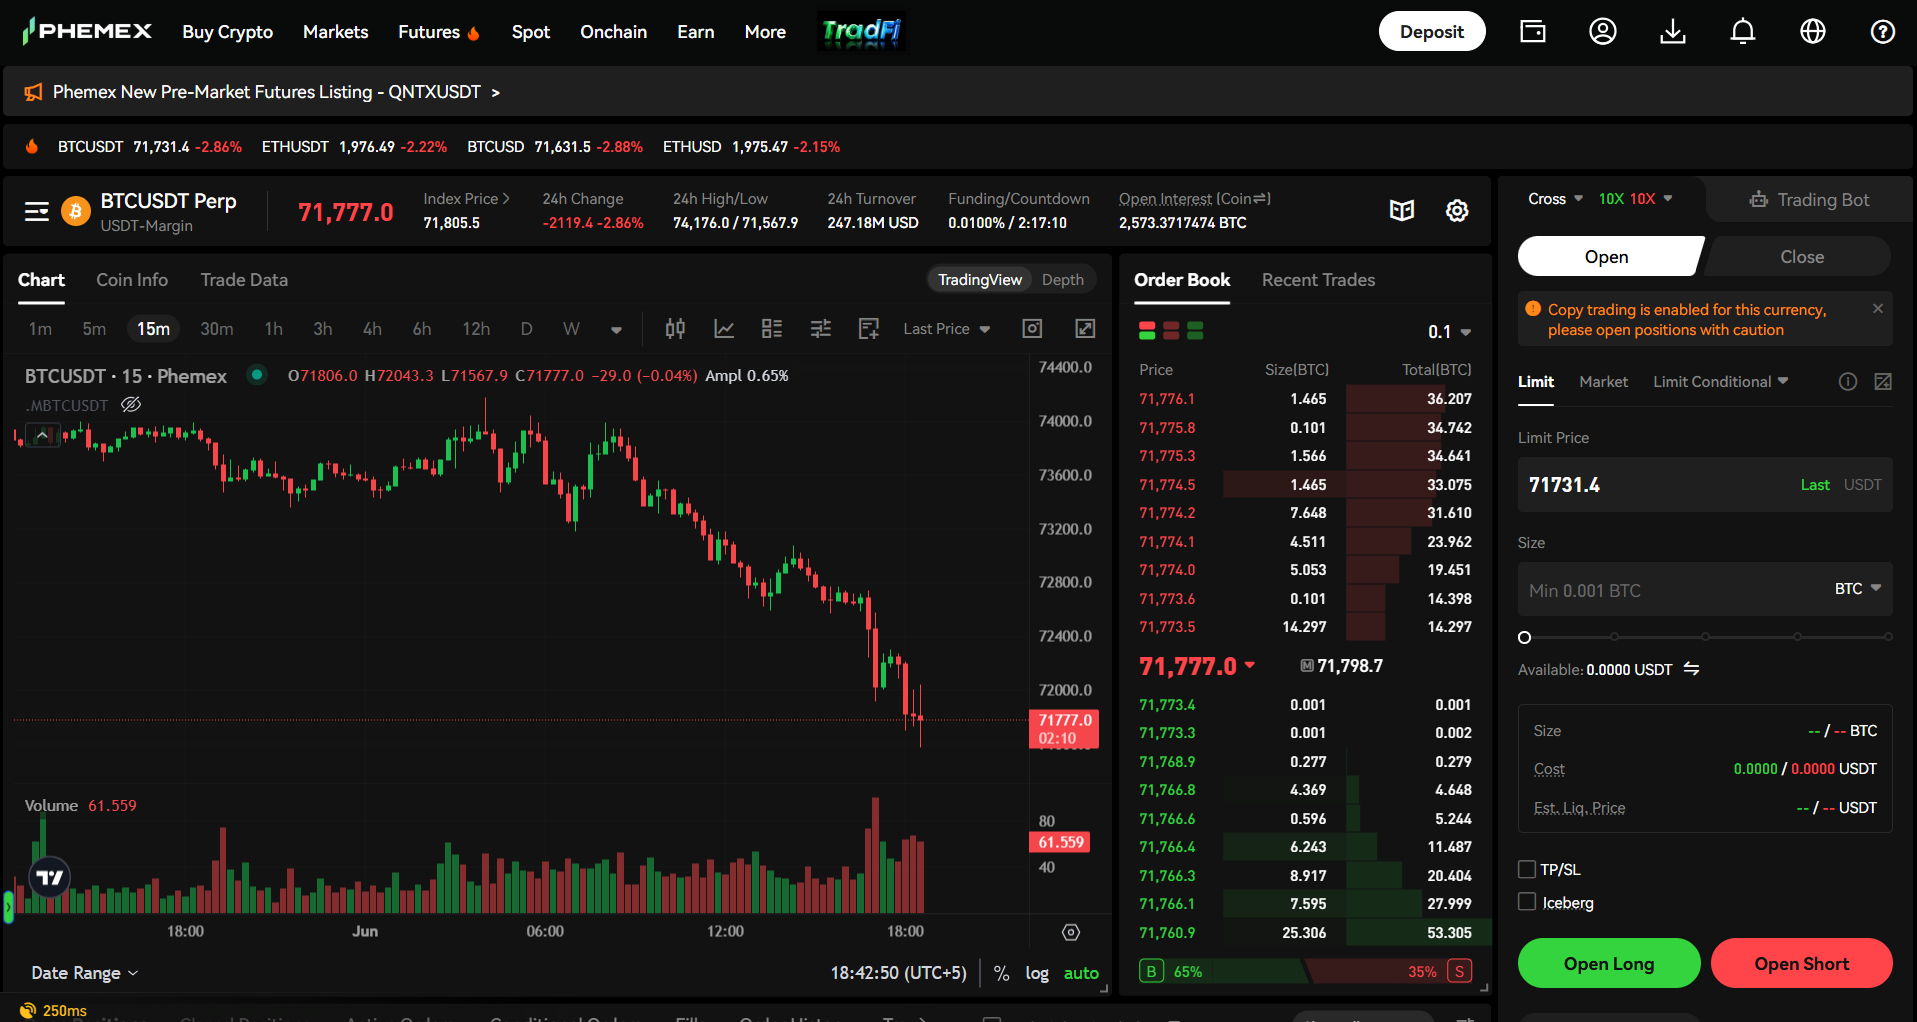Open the chart indicators icon
Image resolution: width=1917 pixels, height=1022 pixels.
[x=724, y=329]
